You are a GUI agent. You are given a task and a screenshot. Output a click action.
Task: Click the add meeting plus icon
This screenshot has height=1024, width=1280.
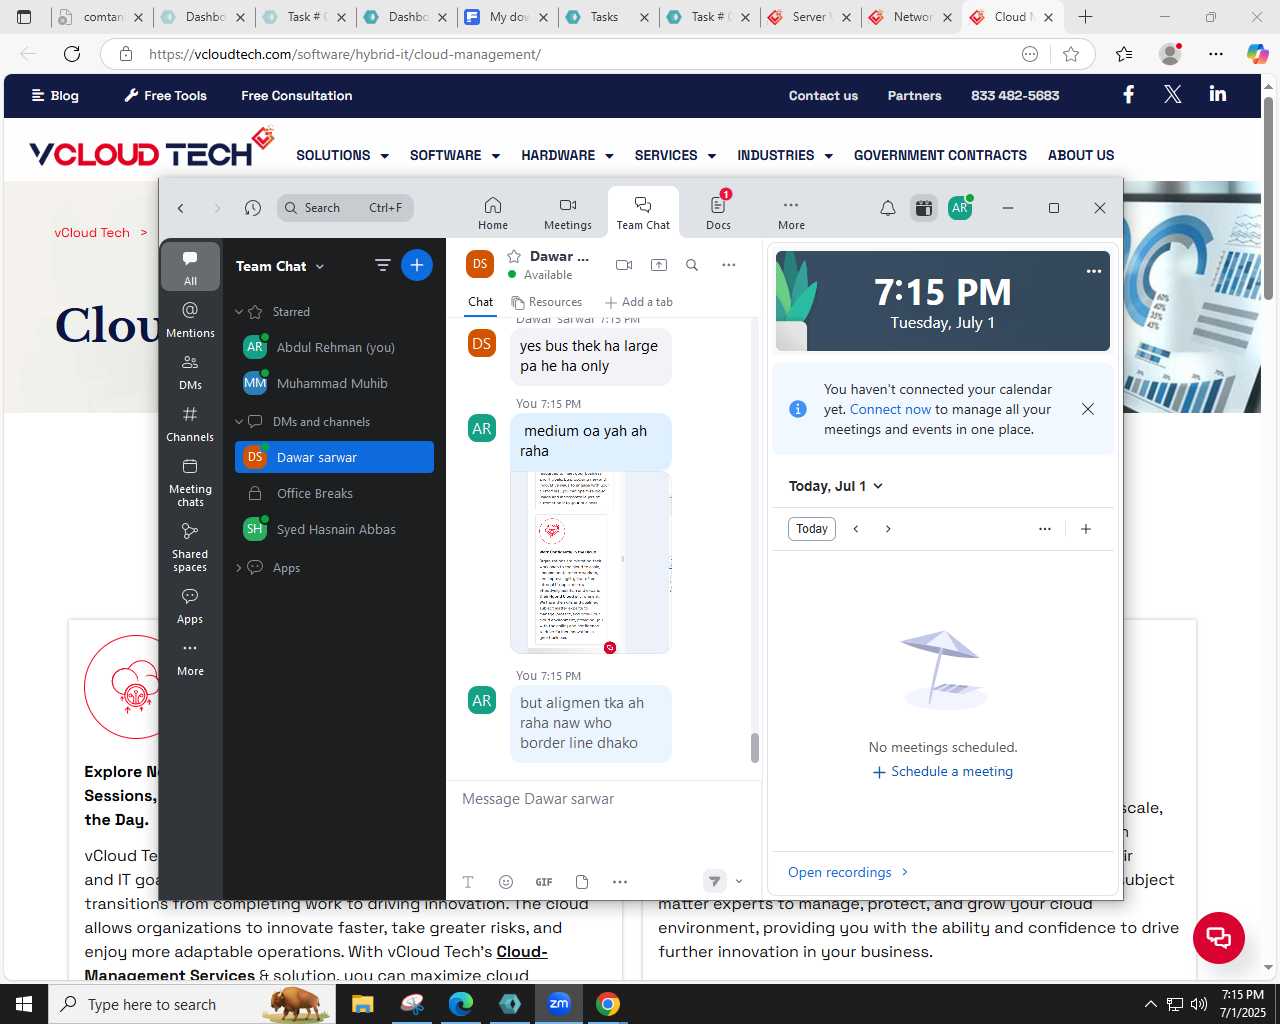point(1086,529)
